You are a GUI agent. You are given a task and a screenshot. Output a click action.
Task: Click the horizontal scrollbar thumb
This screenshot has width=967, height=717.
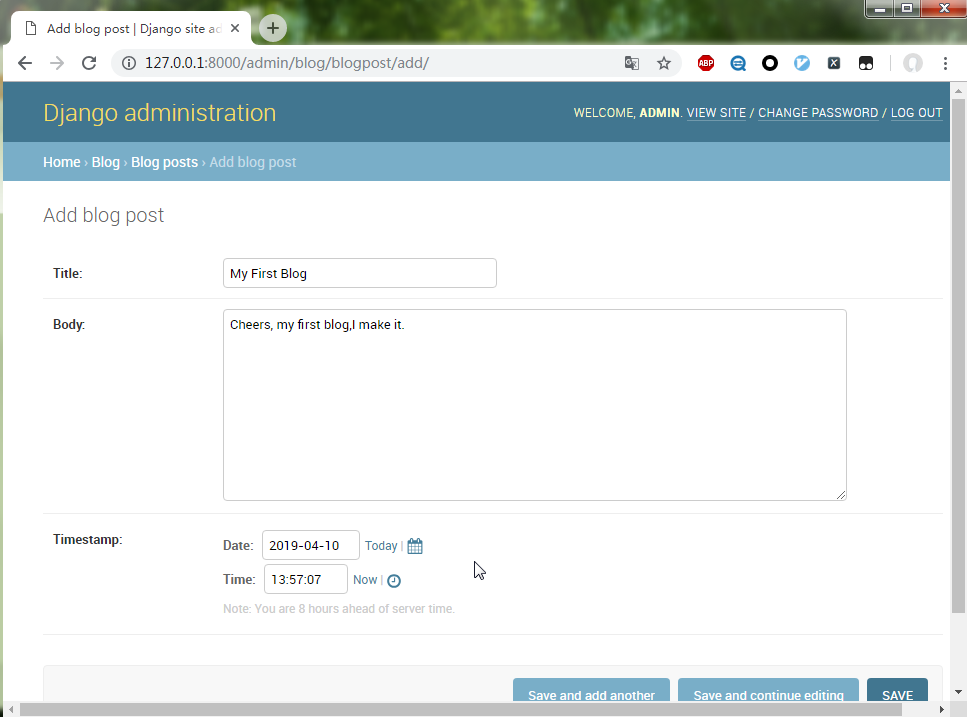461,710
